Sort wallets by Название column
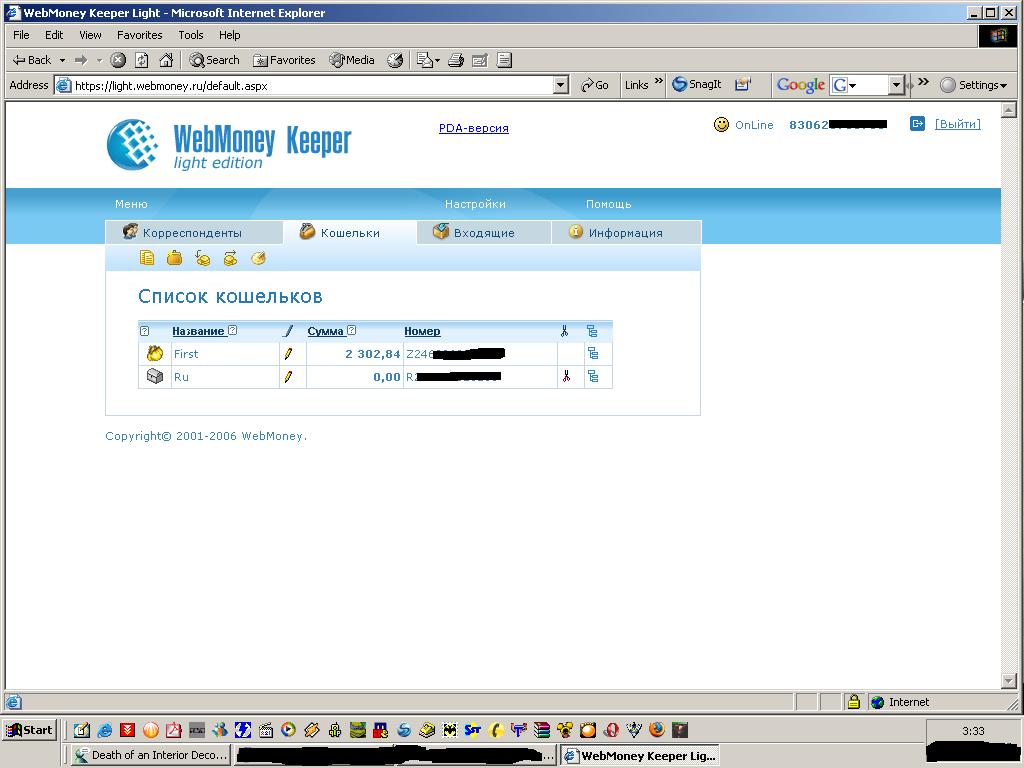The height and width of the screenshot is (768, 1024). point(198,331)
